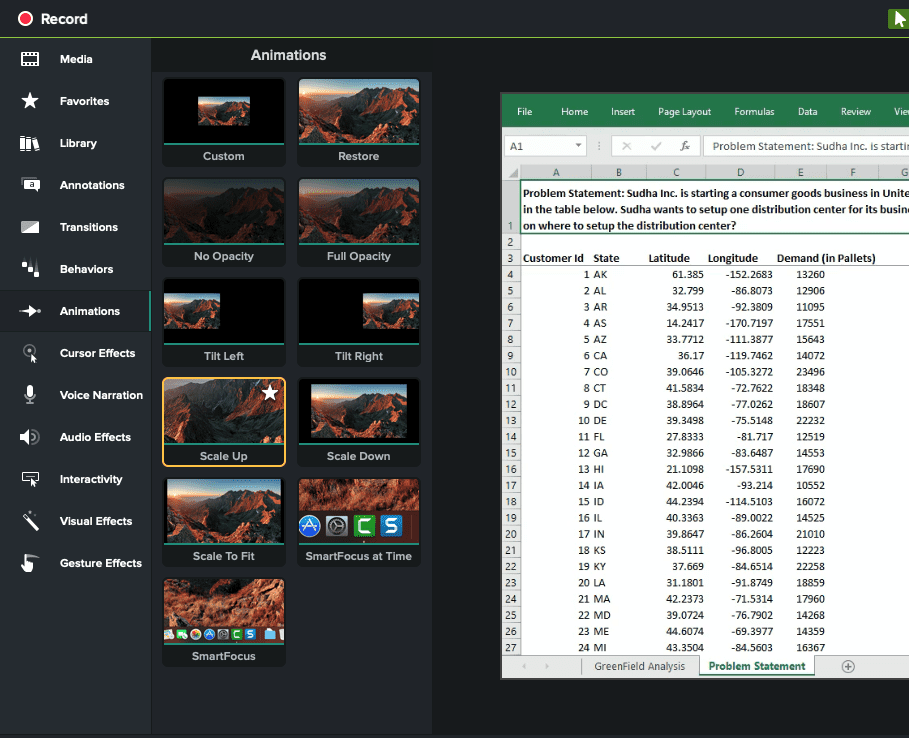Open Gesture Effects hand icon

tap(30, 563)
